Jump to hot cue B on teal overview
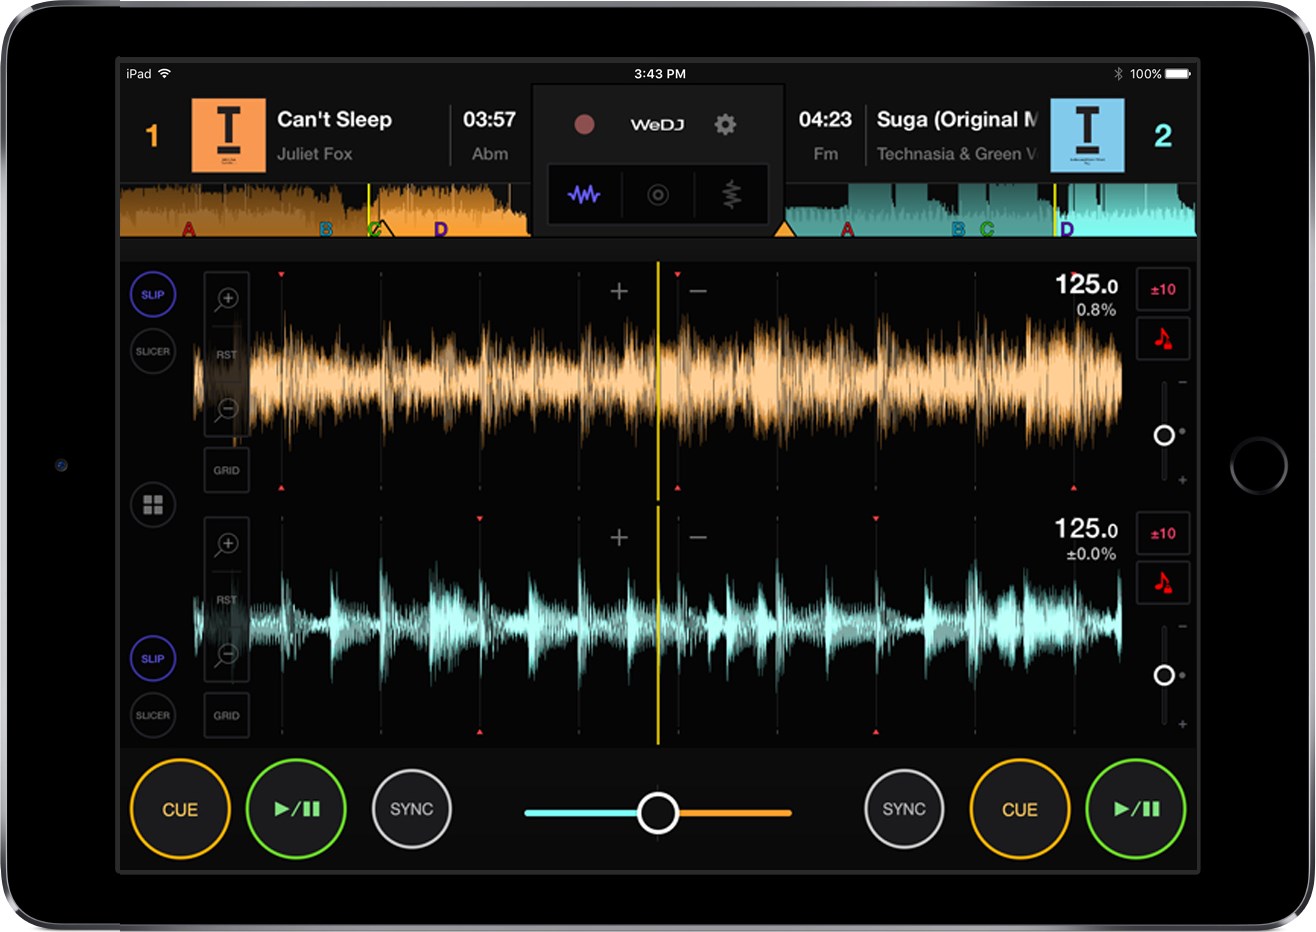Image resolution: width=1316 pixels, height=932 pixels. pyautogui.click(x=958, y=229)
